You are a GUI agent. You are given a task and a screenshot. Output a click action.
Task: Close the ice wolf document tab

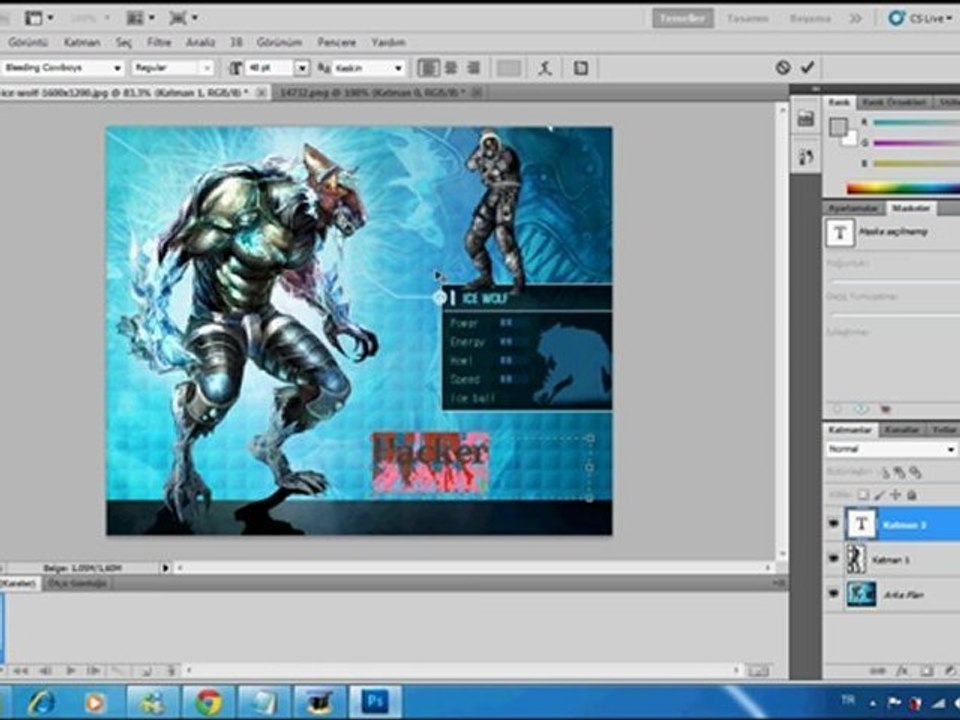point(261,92)
